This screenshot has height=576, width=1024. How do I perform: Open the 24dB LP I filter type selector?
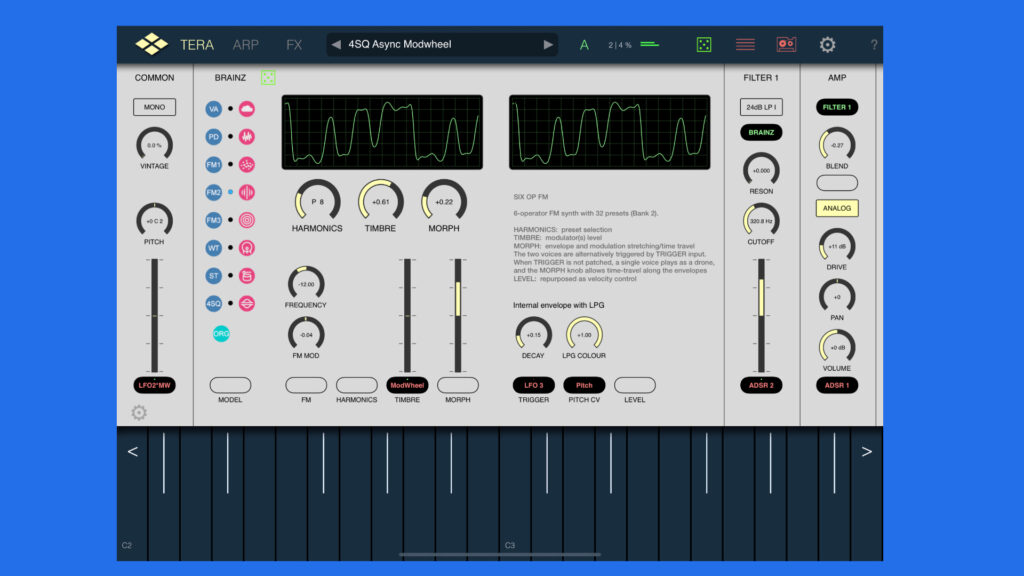[x=760, y=107]
